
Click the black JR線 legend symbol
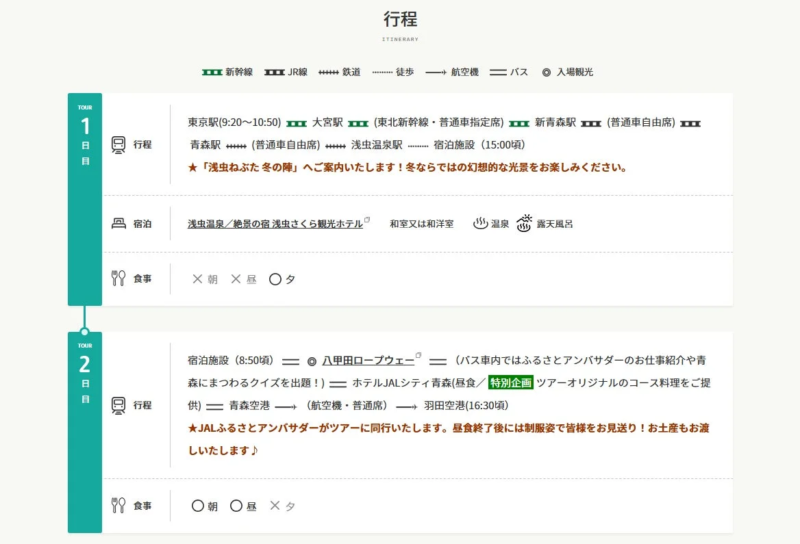click(x=274, y=72)
